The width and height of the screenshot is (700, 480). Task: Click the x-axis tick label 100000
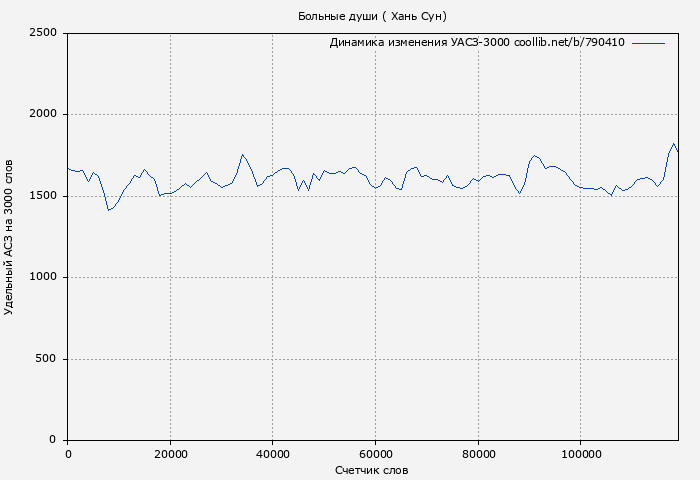pos(581,454)
